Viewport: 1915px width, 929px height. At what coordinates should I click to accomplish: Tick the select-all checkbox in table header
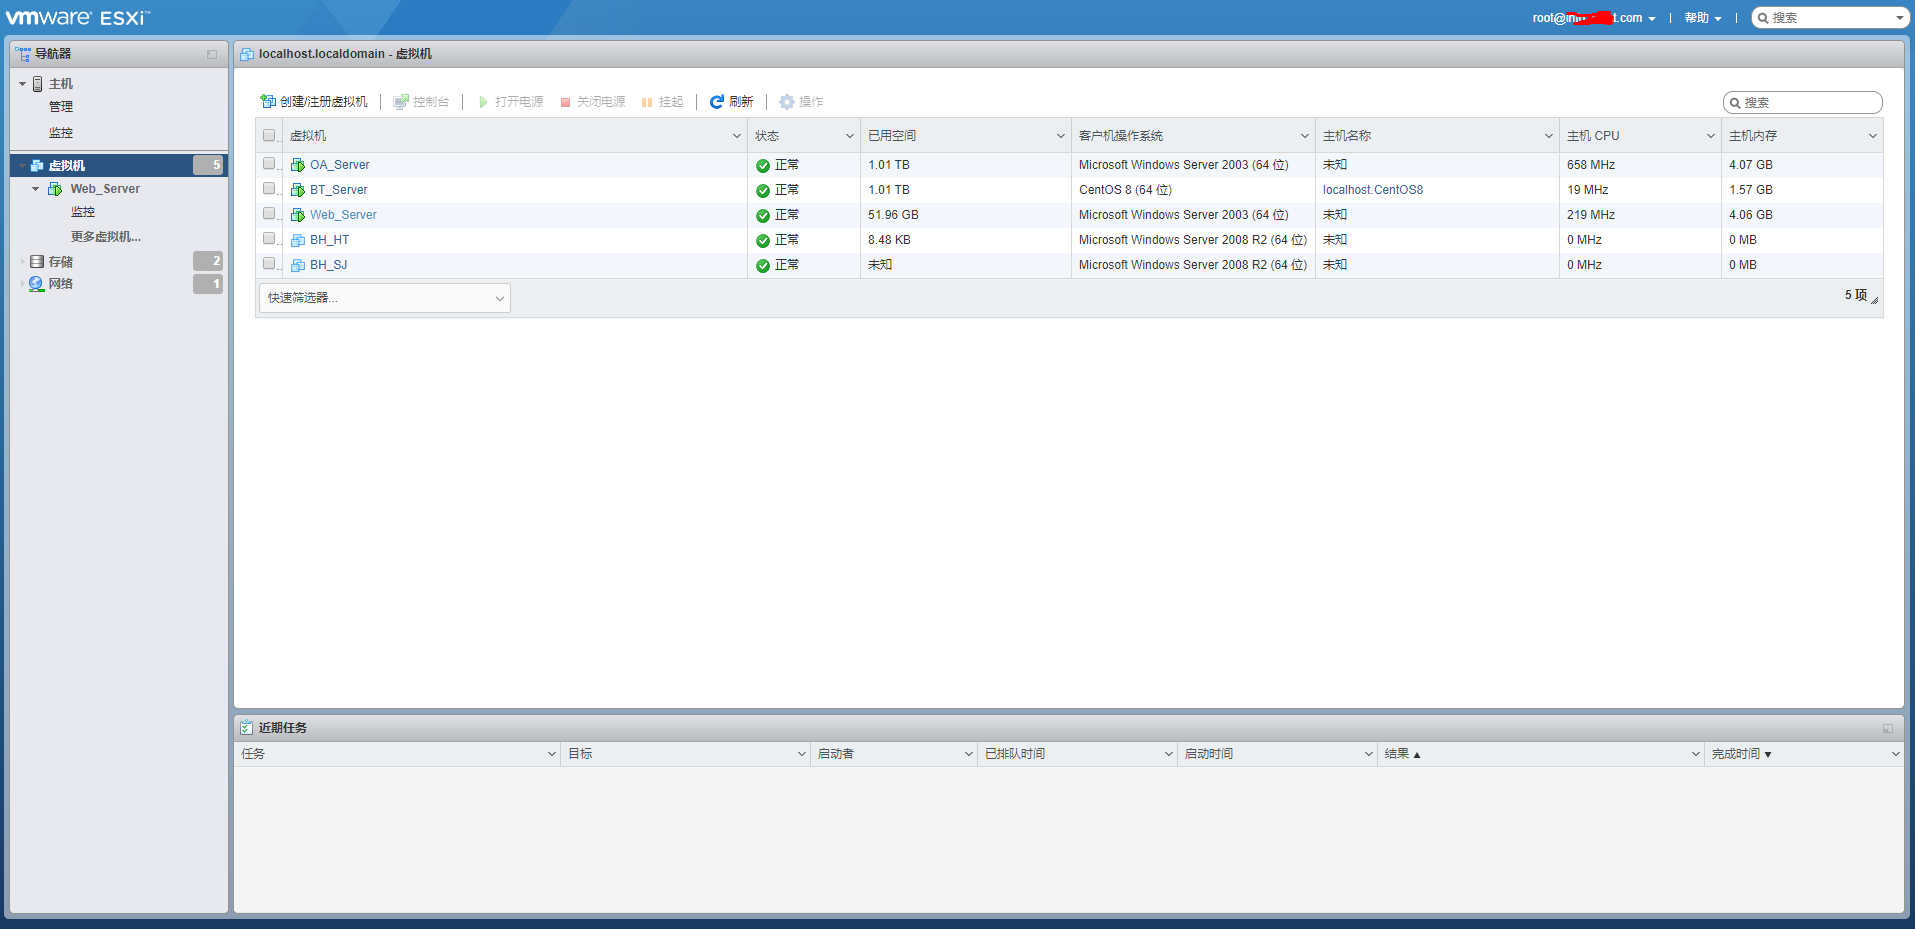pos(269,135)
